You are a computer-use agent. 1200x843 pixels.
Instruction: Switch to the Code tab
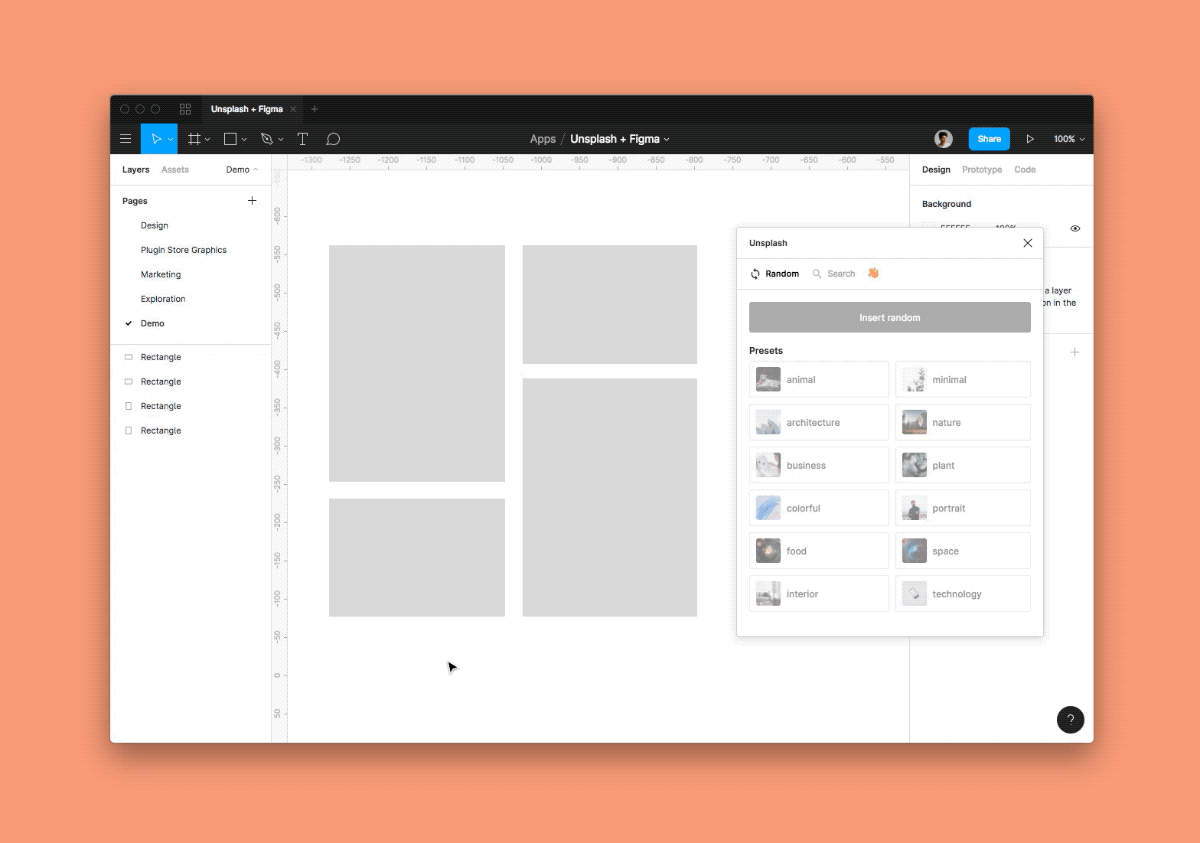pyautogui.click(x=1025, y=170)
